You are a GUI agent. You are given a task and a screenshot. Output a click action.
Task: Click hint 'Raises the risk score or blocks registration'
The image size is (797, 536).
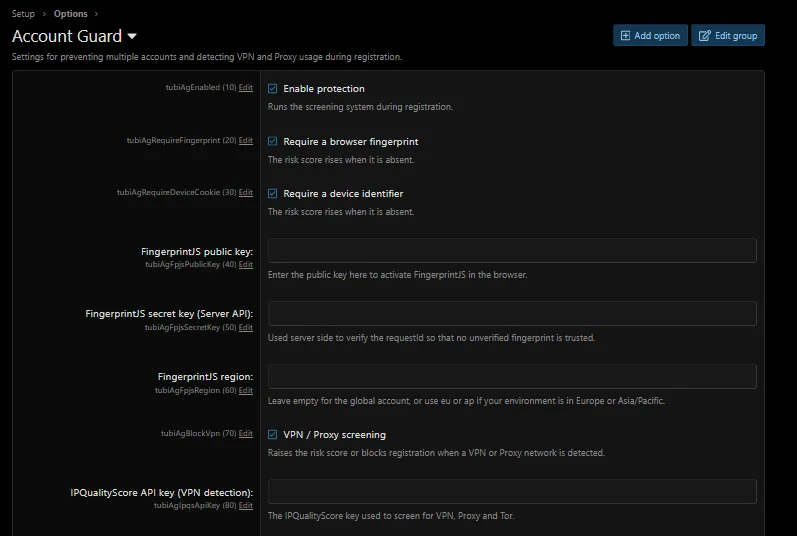436,453
